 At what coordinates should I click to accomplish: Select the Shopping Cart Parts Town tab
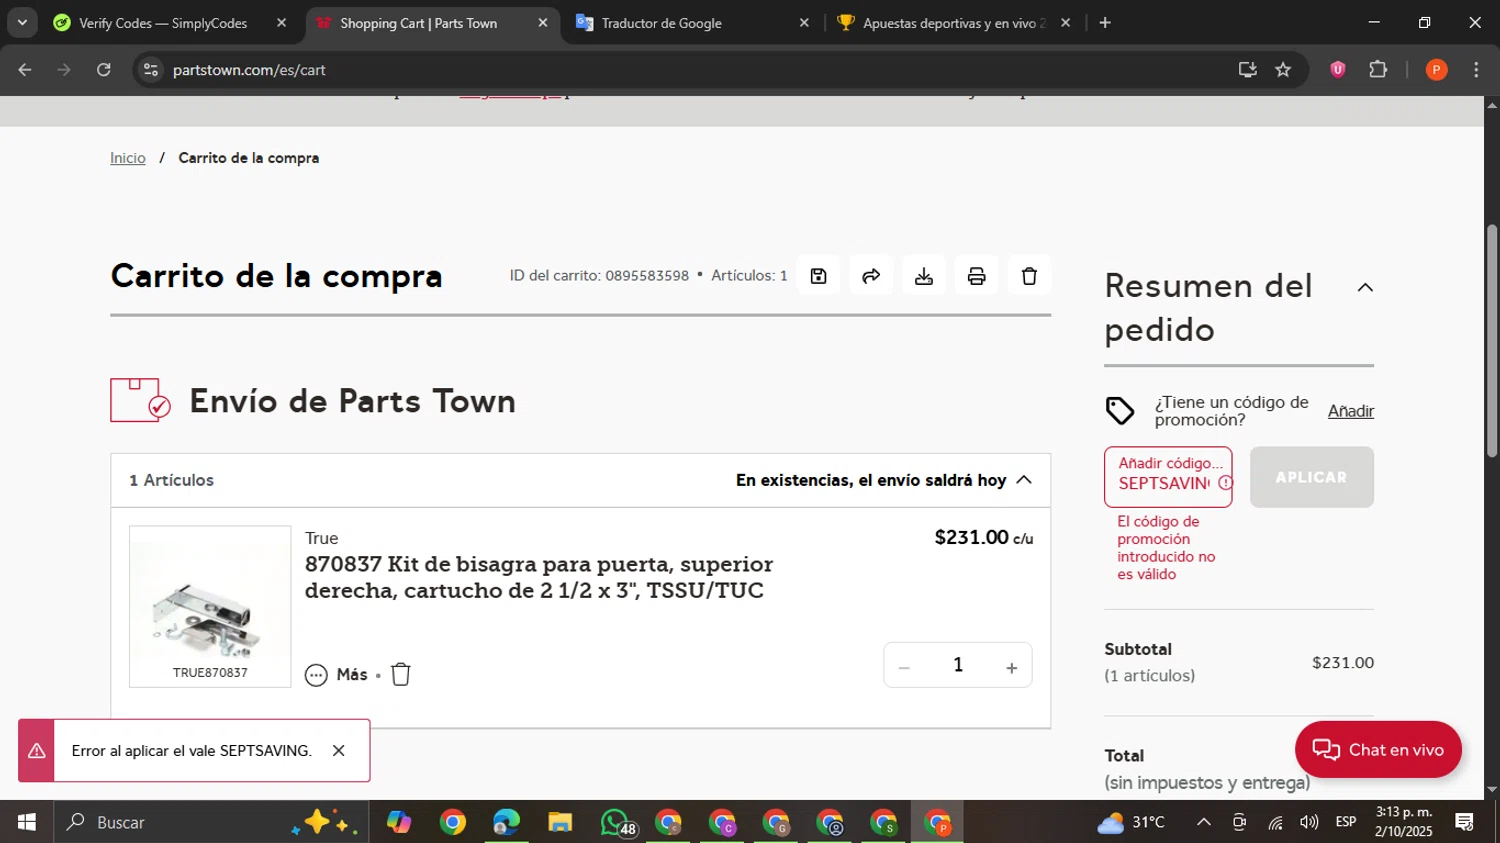tap(418, 23)
